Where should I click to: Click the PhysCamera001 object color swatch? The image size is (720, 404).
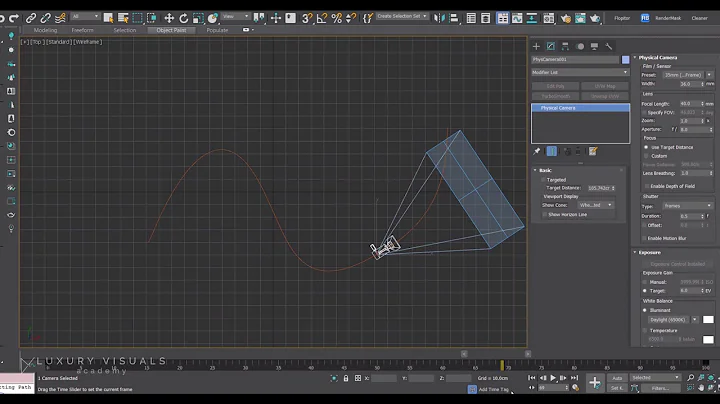click(x=625, y=60)
